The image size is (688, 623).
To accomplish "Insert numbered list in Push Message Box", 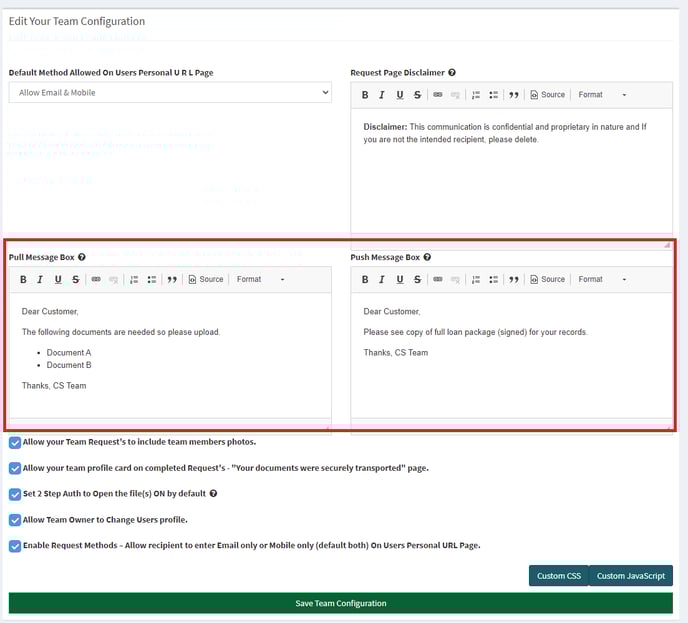I will (475, 280).
